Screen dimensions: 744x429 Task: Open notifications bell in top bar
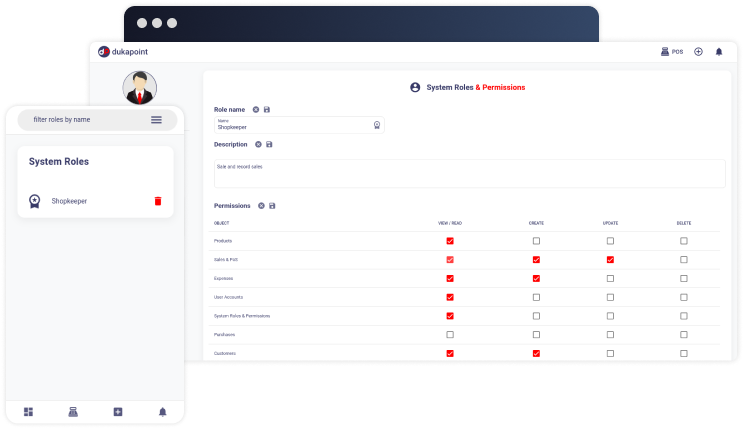coord(719,52)
